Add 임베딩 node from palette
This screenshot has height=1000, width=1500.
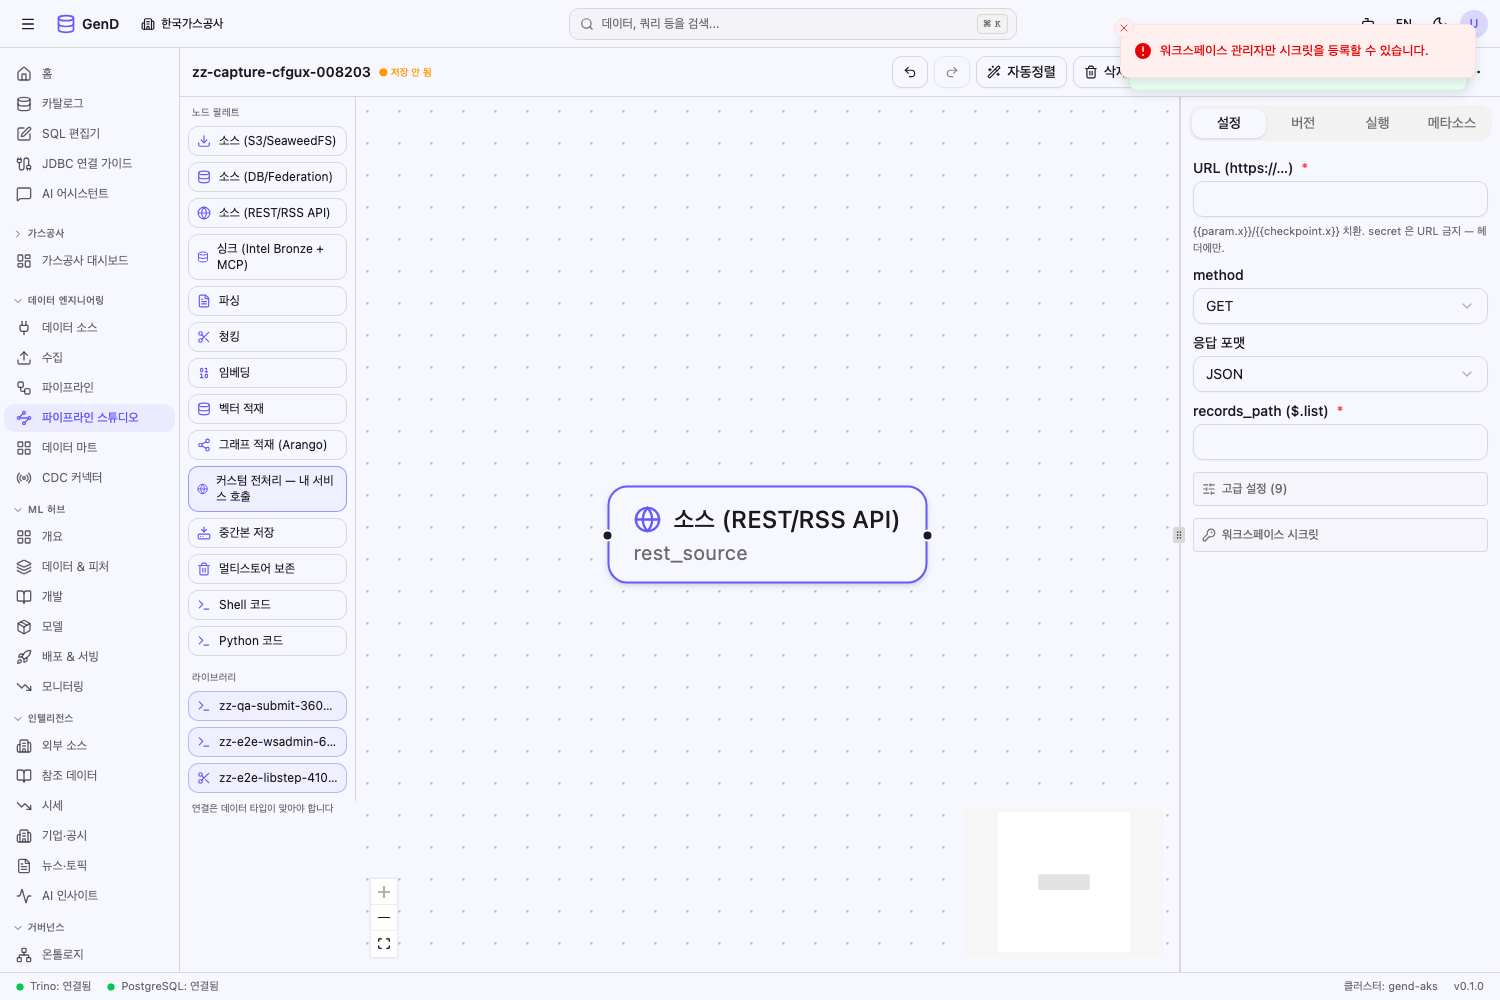pos(267,373)
